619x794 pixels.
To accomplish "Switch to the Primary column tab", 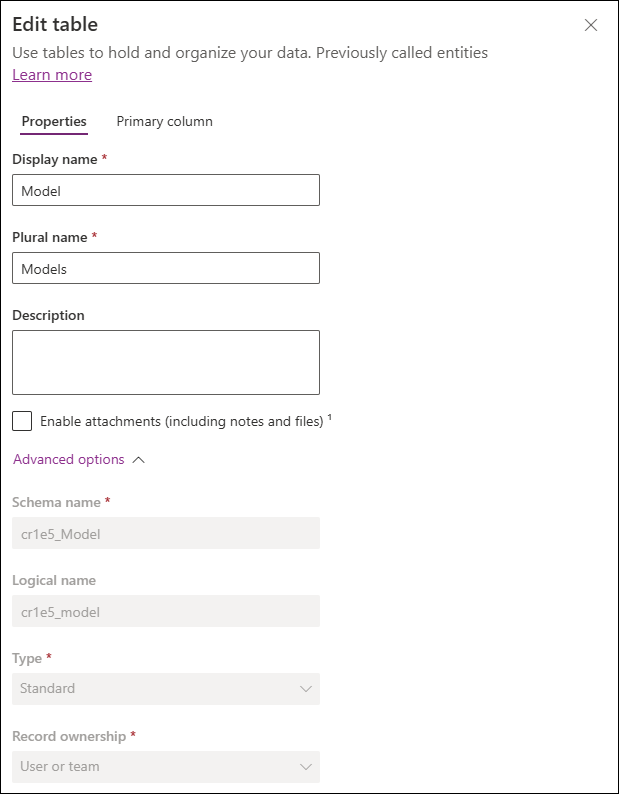I will (x=165, y=122).
